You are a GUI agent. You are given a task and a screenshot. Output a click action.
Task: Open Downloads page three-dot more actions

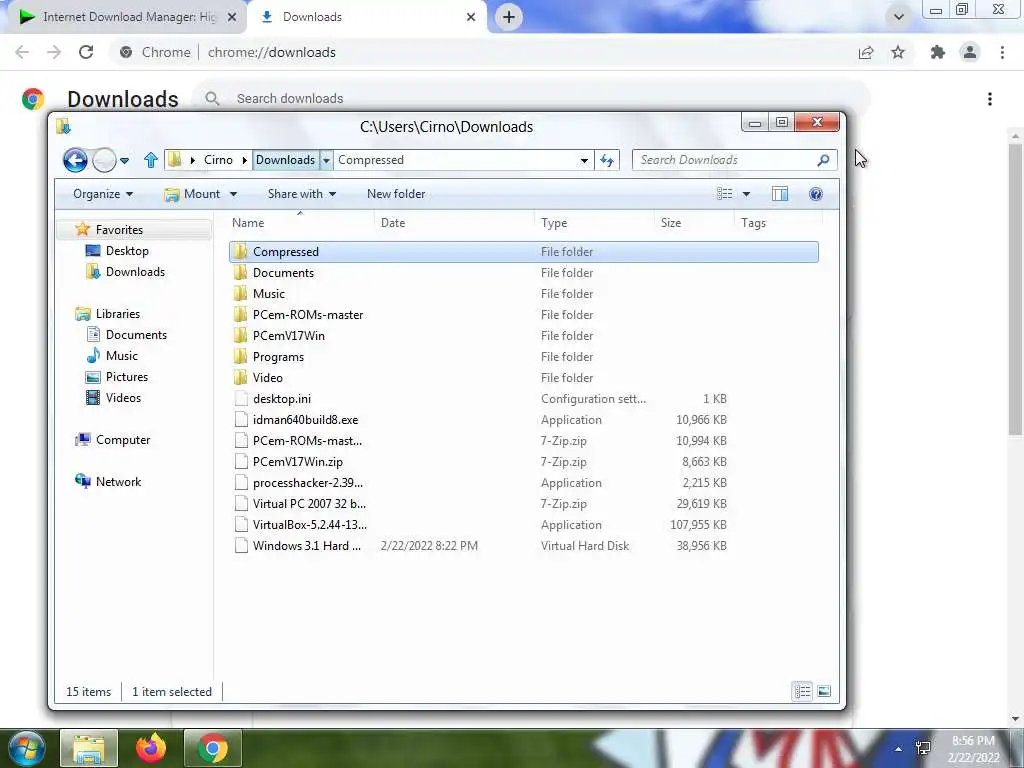point(990,99)
